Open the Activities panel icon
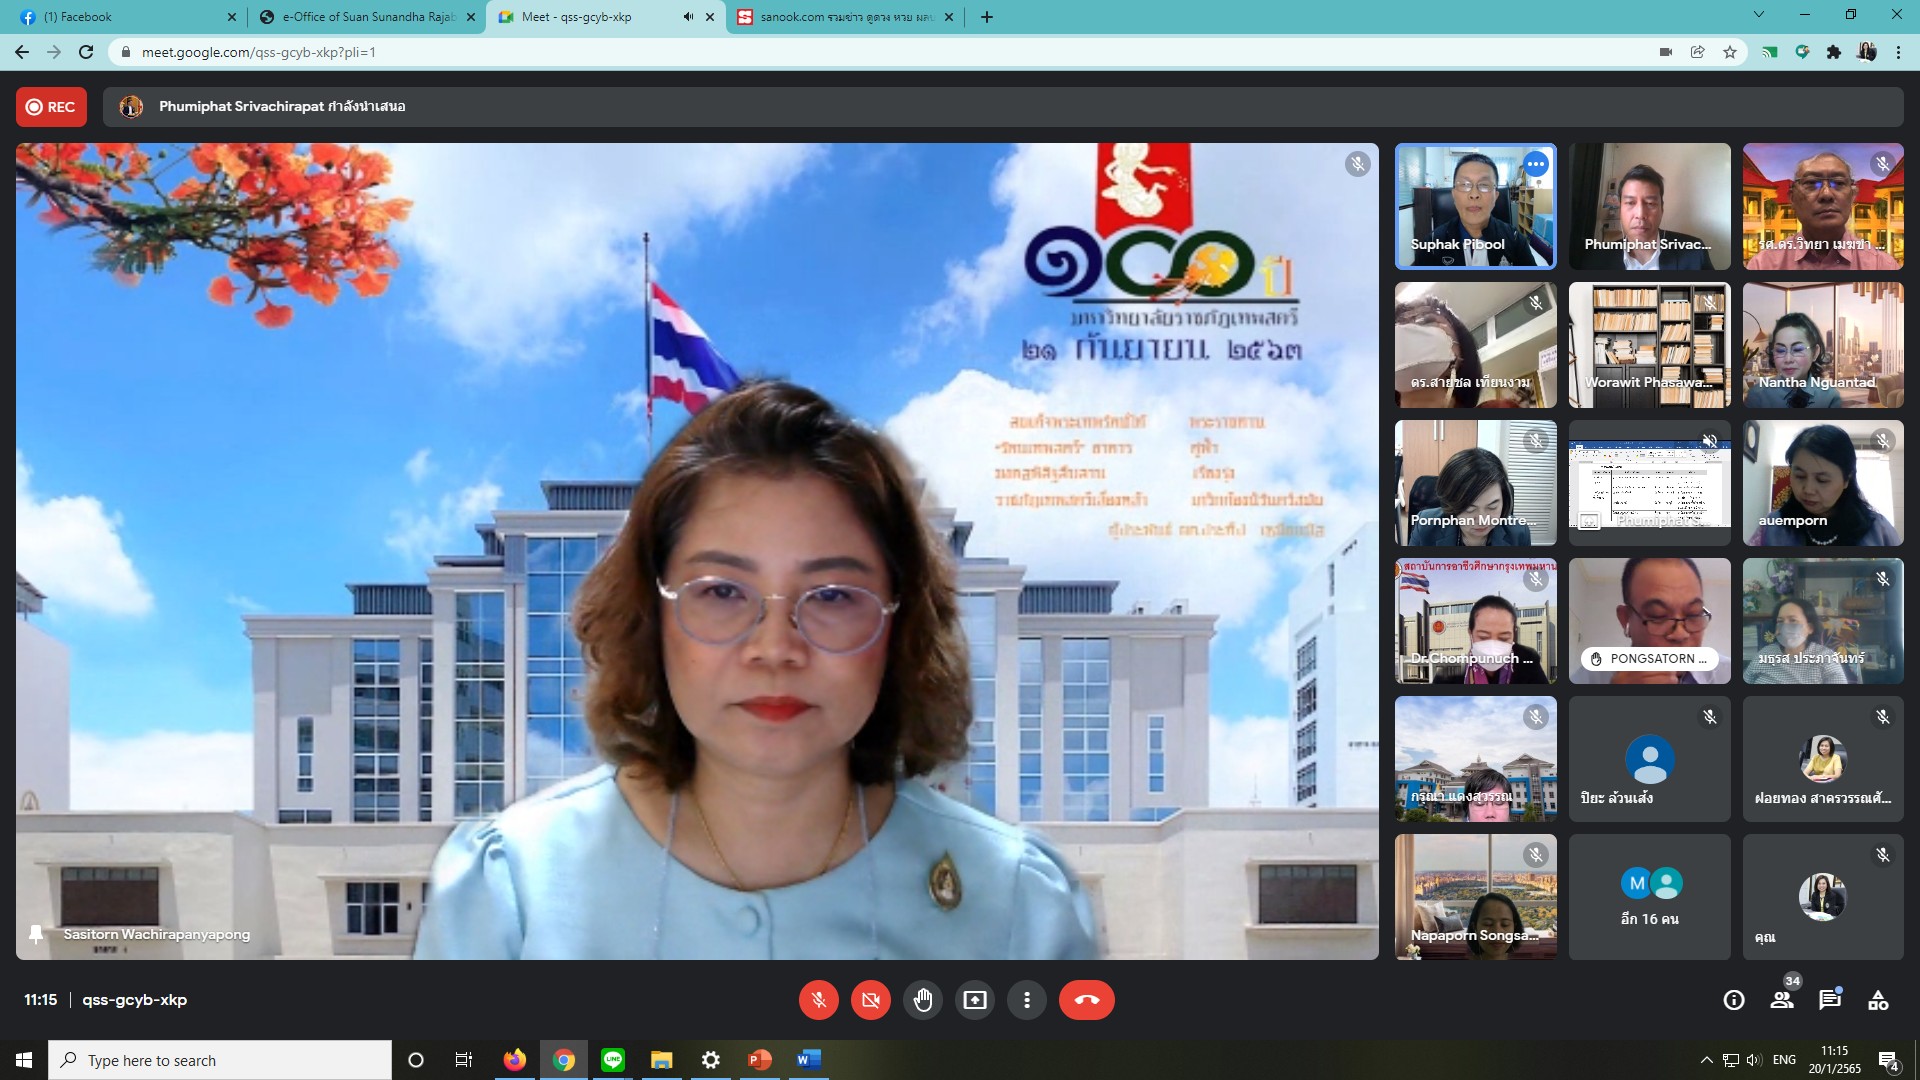Screen dimensions: 1920x1080 tap(1878, 1000)
